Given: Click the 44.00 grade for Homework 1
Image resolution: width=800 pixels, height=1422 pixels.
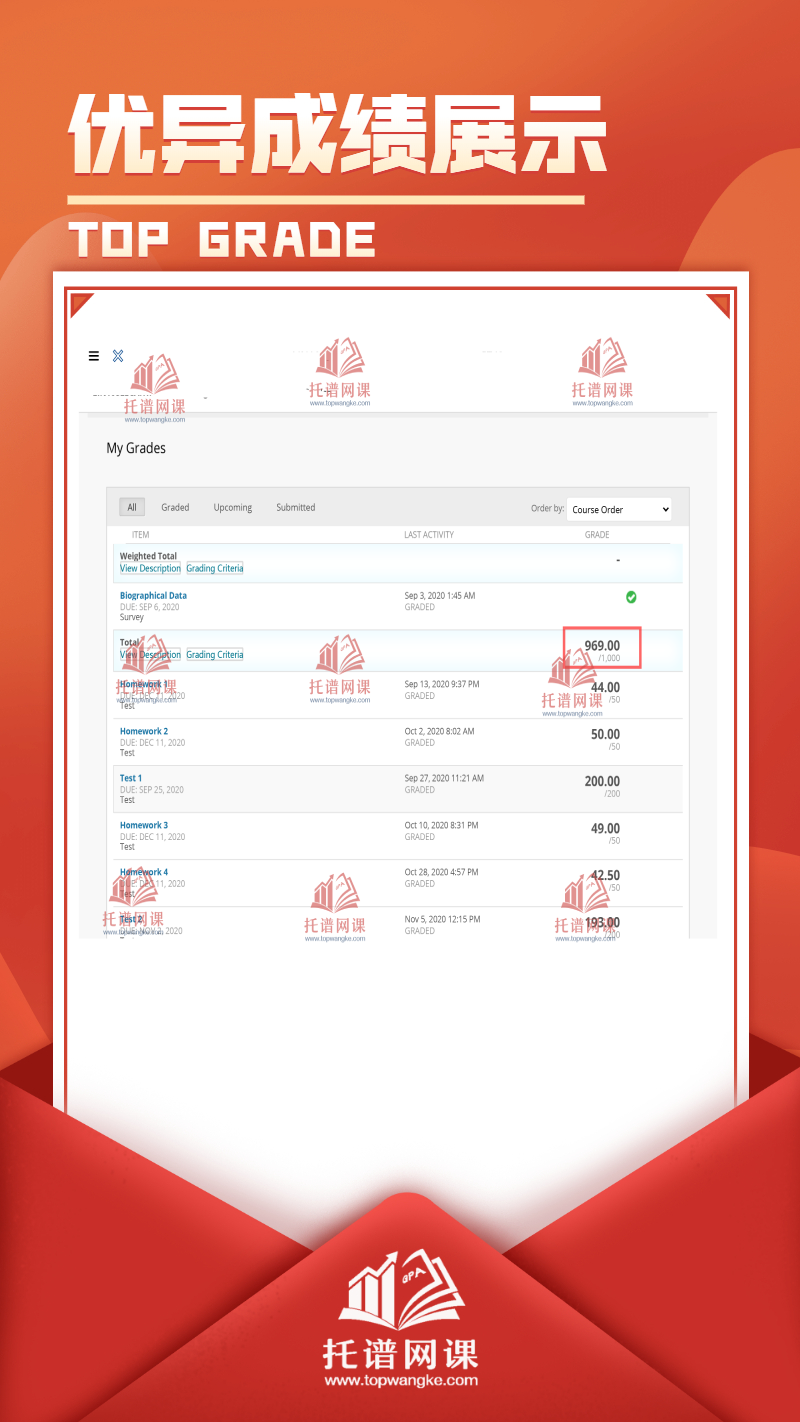Looking at the screenshot, I should 605,687.
